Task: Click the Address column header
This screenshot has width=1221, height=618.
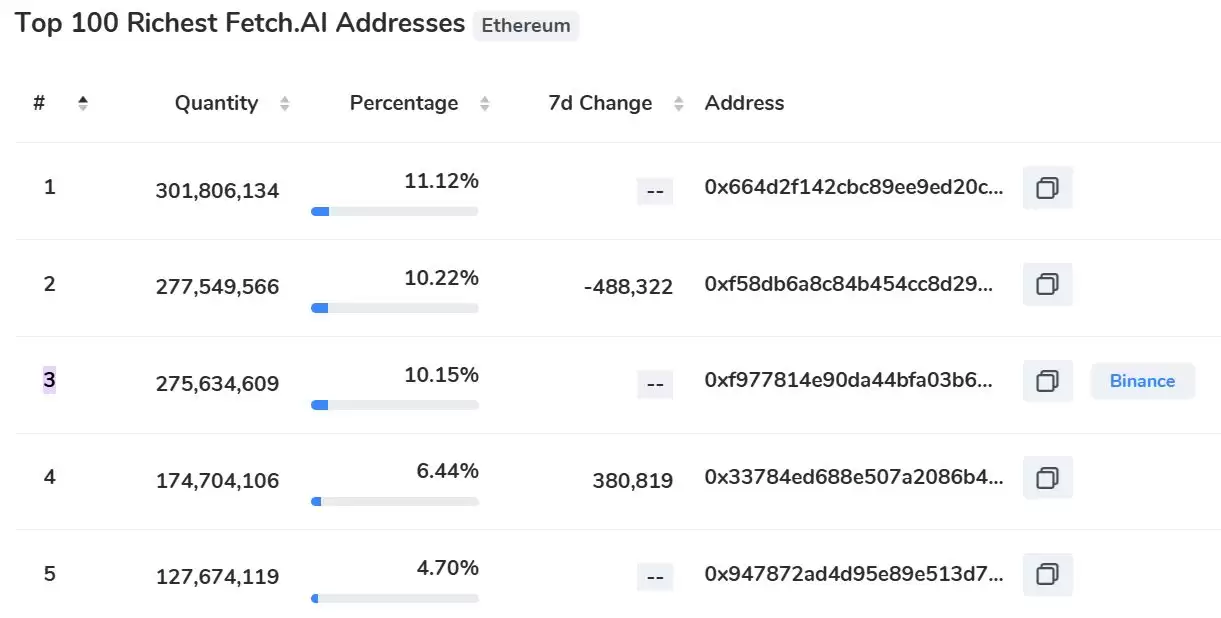Action: click(x=744, y=103)
